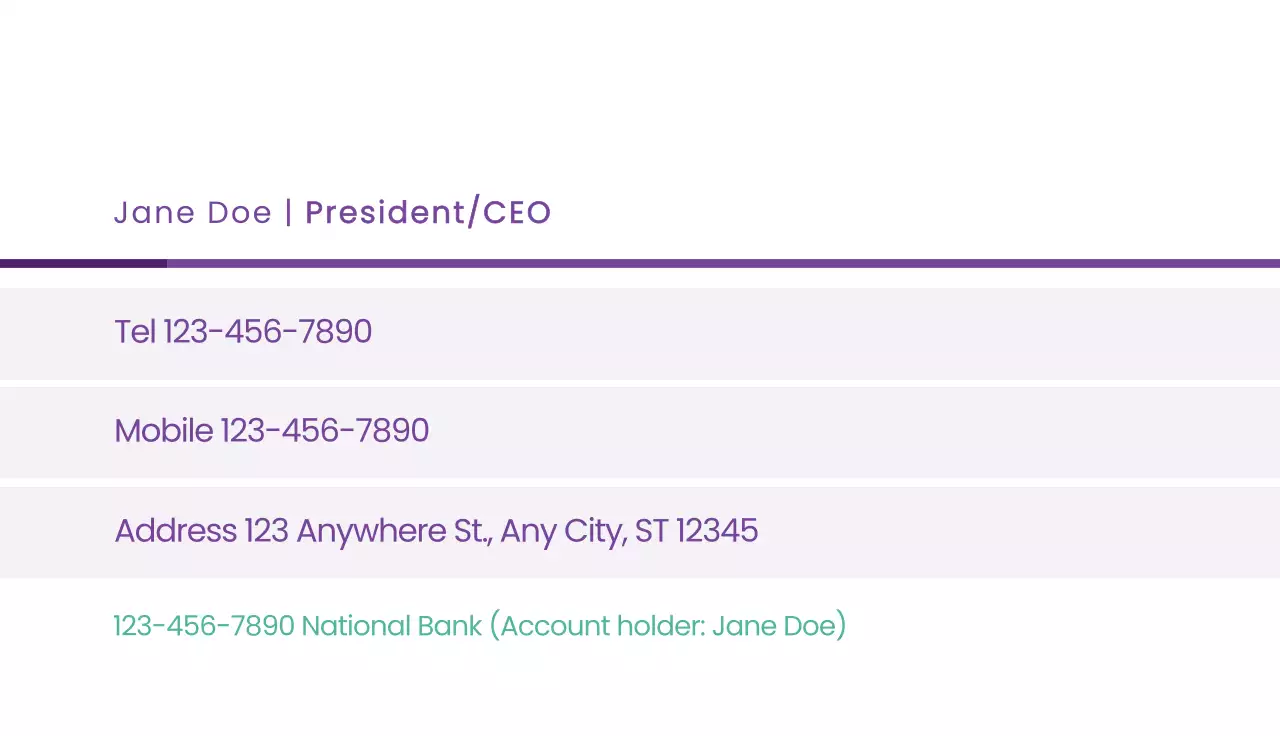Screen dimensions: 1280x736
Task: Click the blank white area above the name
Action: [x=640, y=90]
